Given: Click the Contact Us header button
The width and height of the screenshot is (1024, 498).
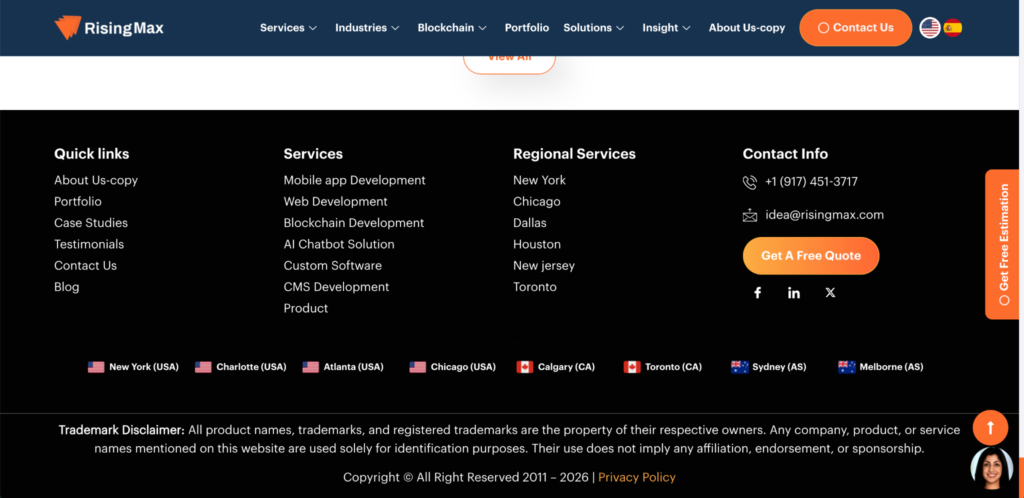Looking at the screenshot, I should pos(855,28).
